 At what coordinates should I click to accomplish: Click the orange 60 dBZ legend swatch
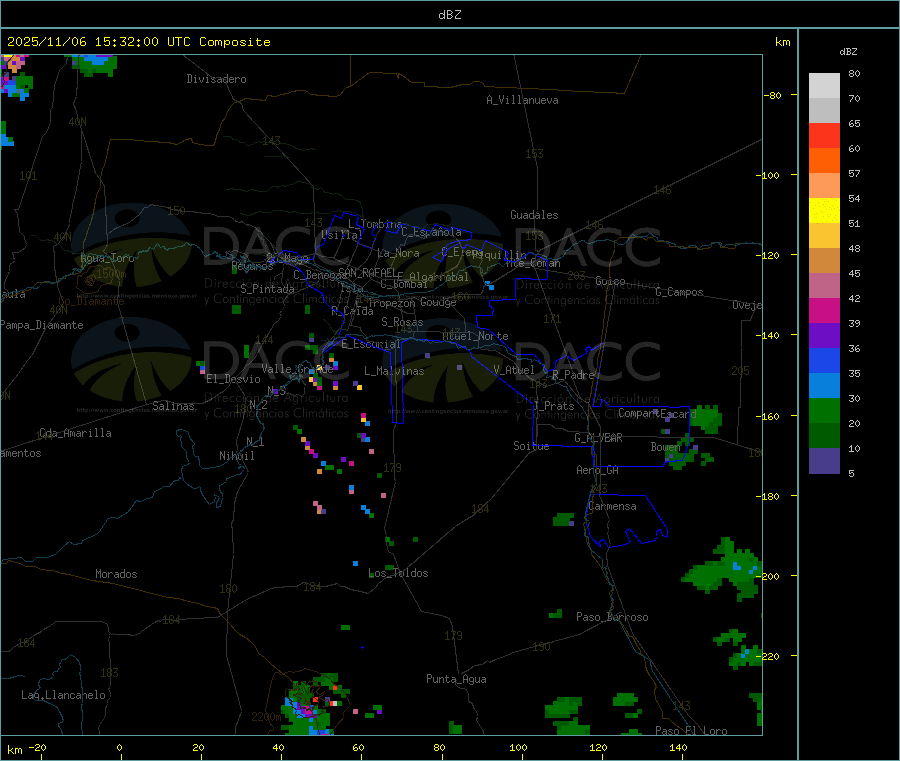824,161
